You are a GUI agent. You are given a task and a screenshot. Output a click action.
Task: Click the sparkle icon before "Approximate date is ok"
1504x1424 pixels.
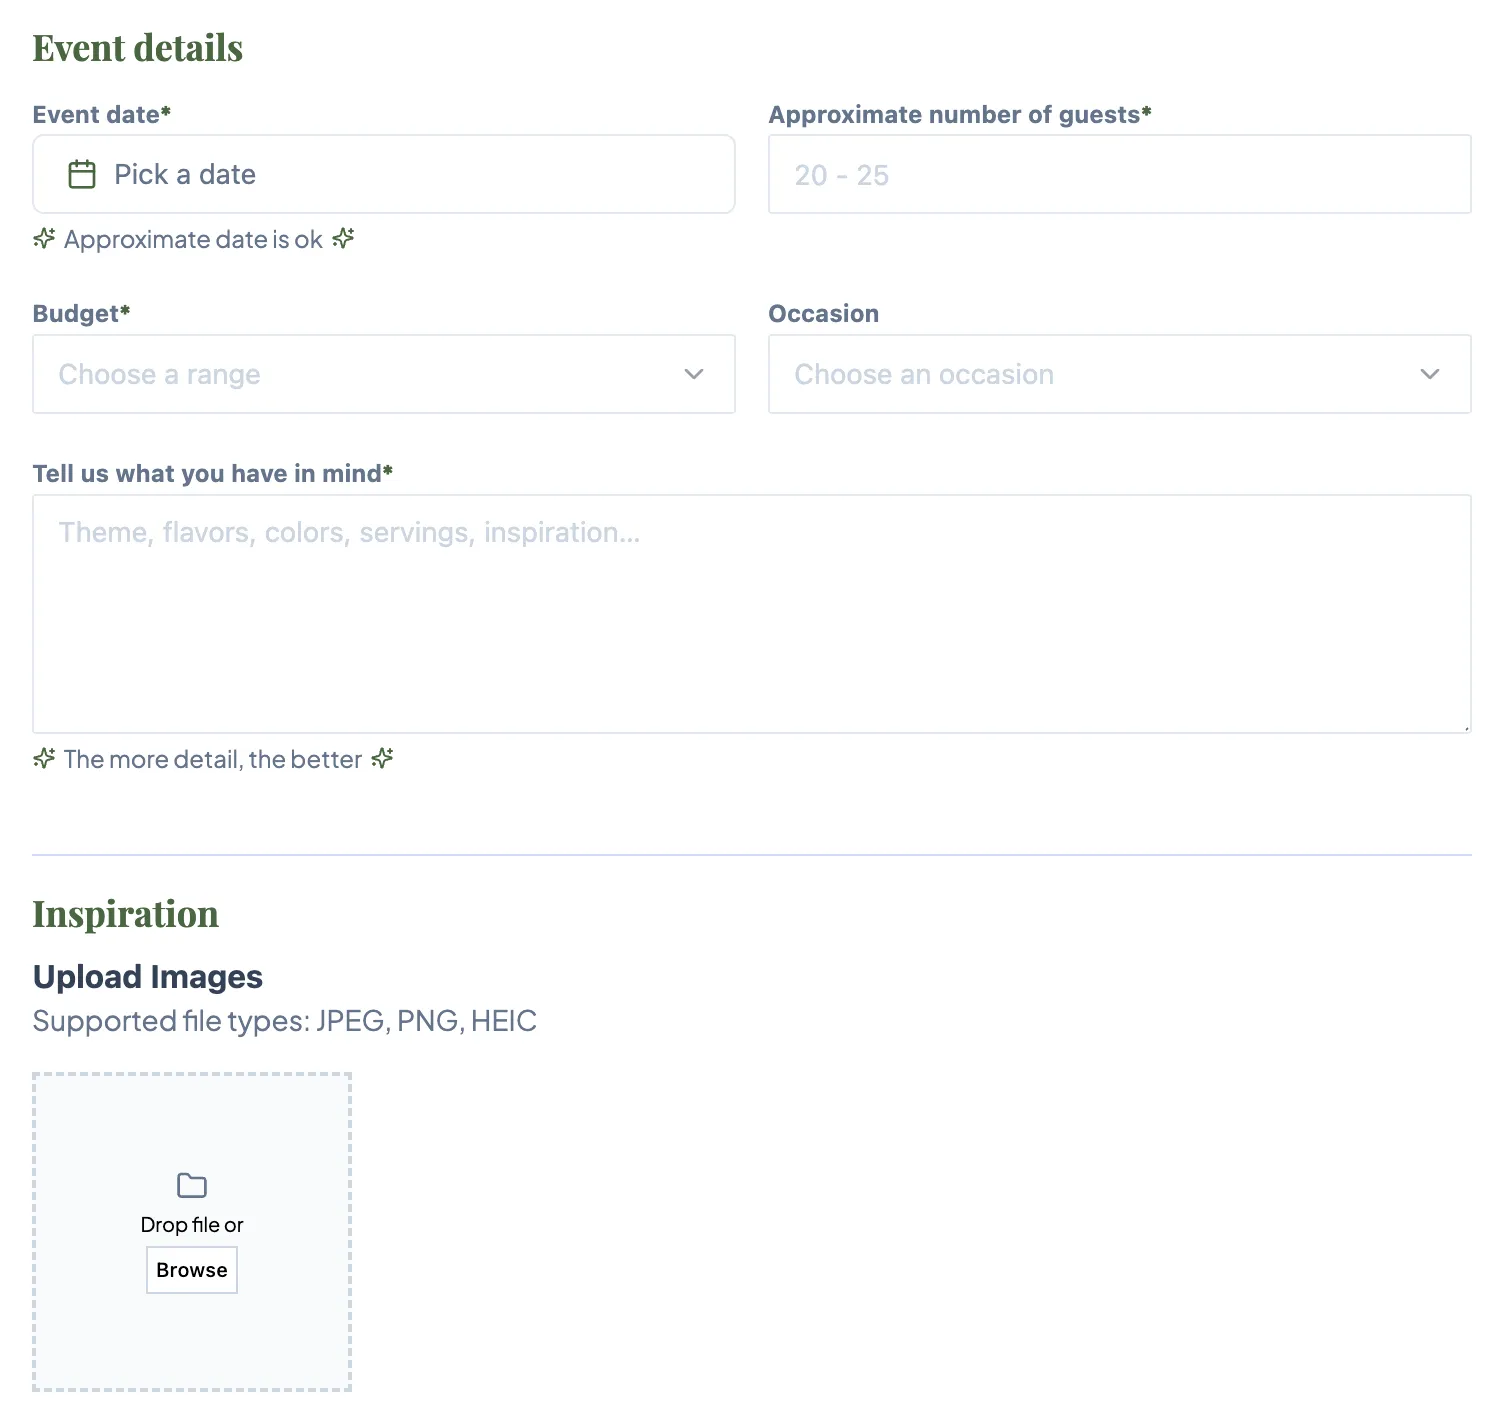pos(44,239)
